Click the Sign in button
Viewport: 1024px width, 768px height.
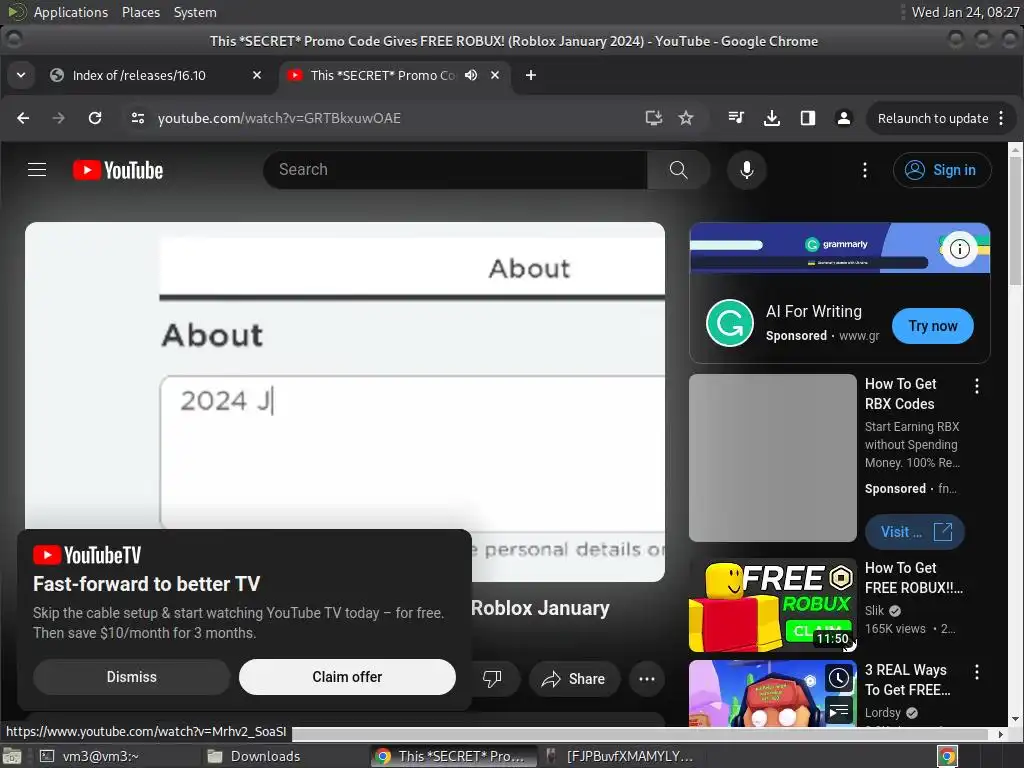pos(942,170)
